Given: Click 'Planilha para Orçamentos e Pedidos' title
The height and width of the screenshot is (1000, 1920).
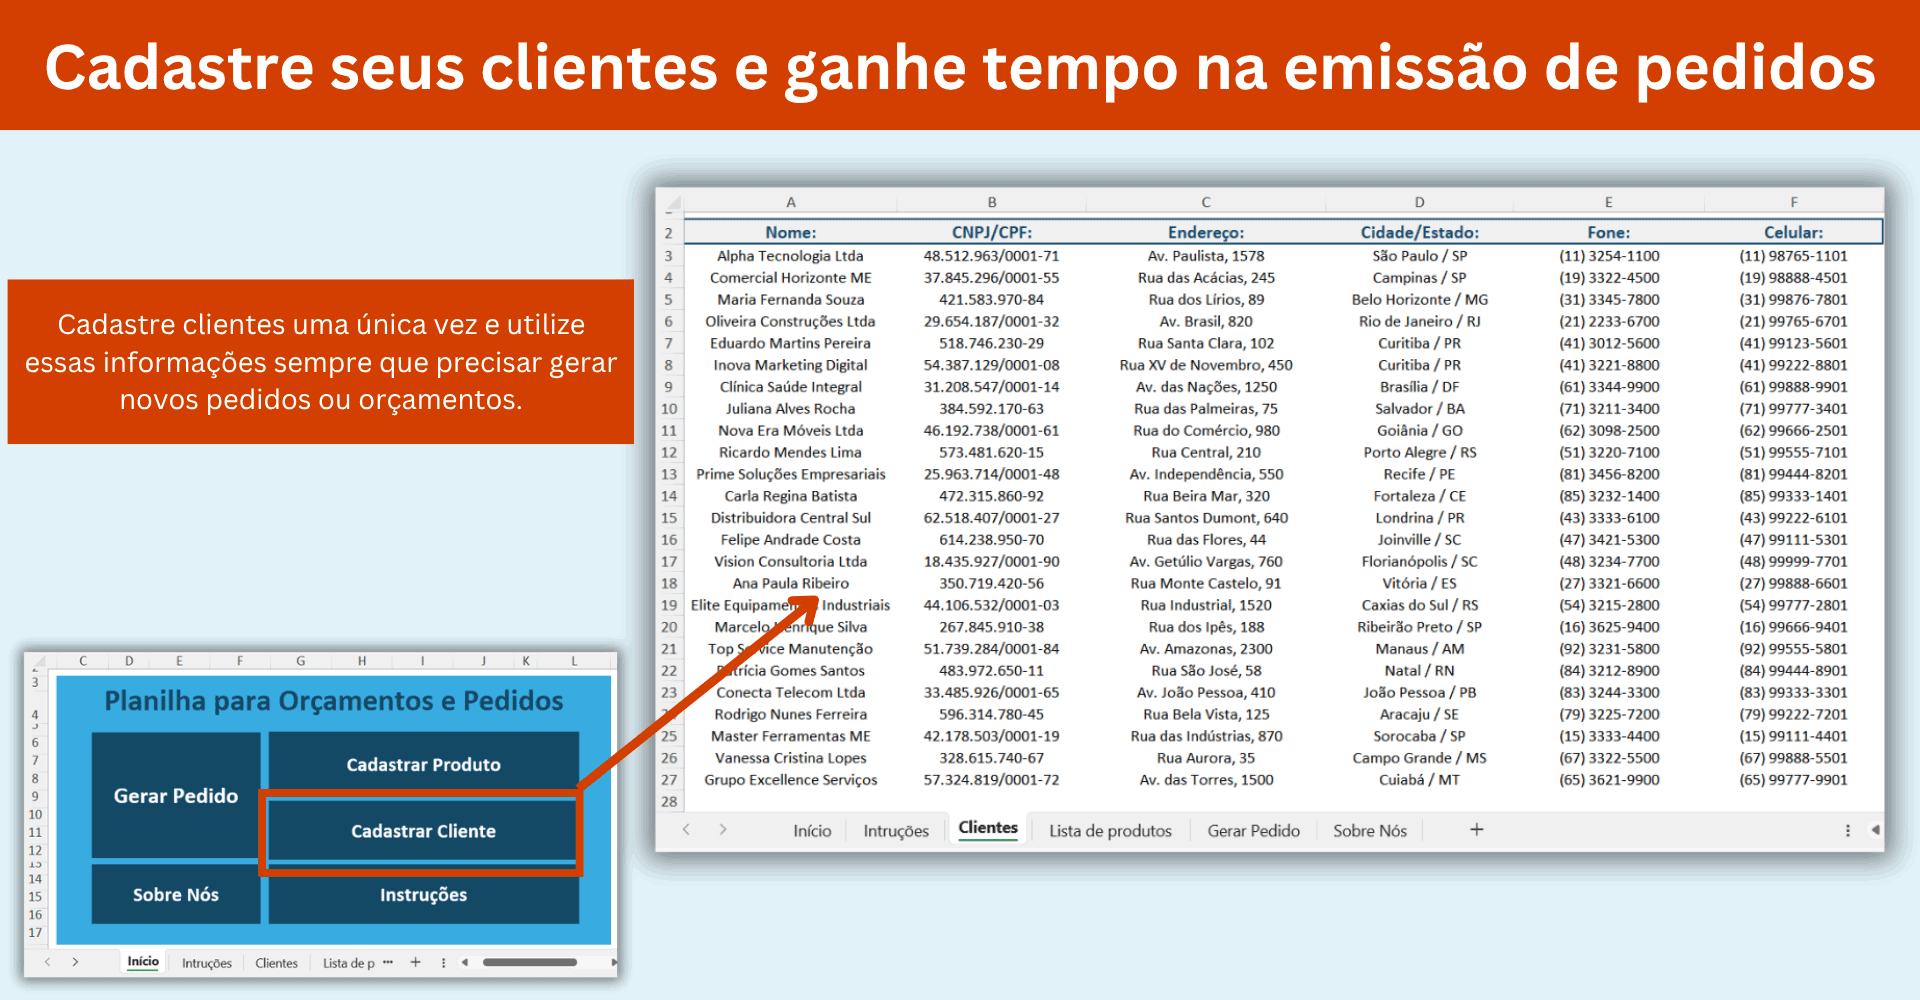Looking at the screenshot, I should pos(334,701).
